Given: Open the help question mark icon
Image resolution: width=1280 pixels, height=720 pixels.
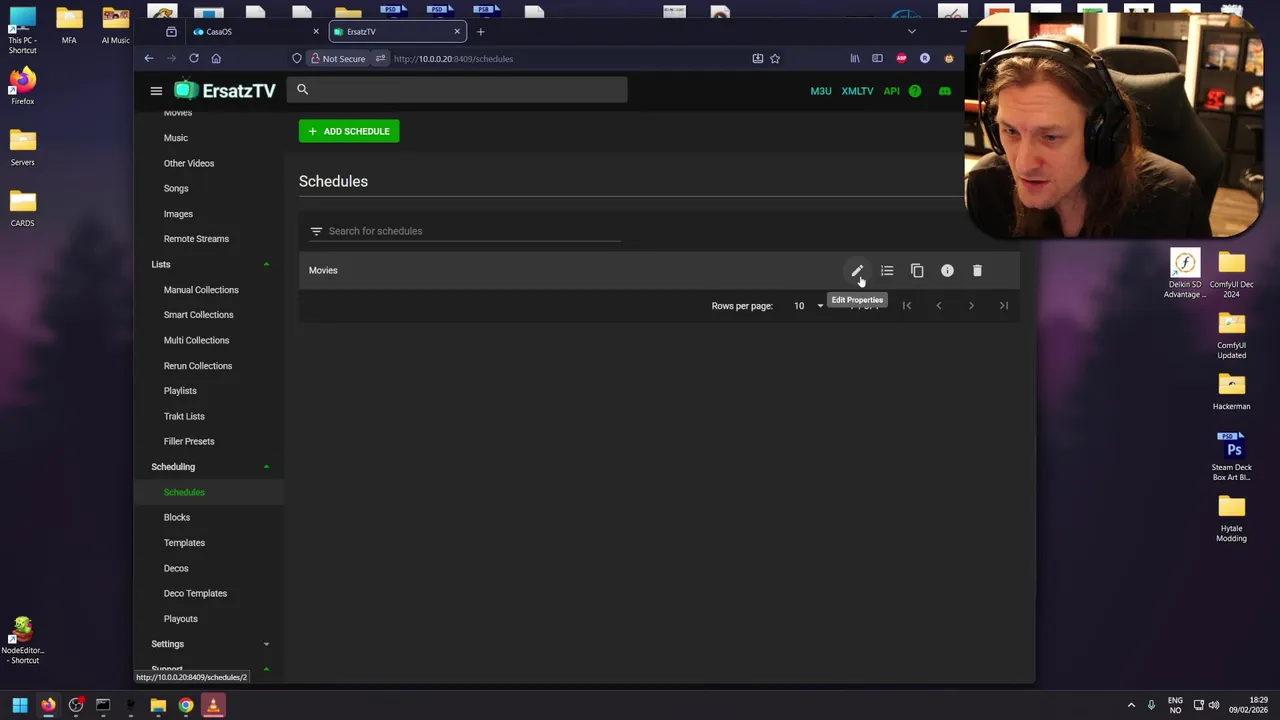Looking at the screenshot, I should point(915,91).
